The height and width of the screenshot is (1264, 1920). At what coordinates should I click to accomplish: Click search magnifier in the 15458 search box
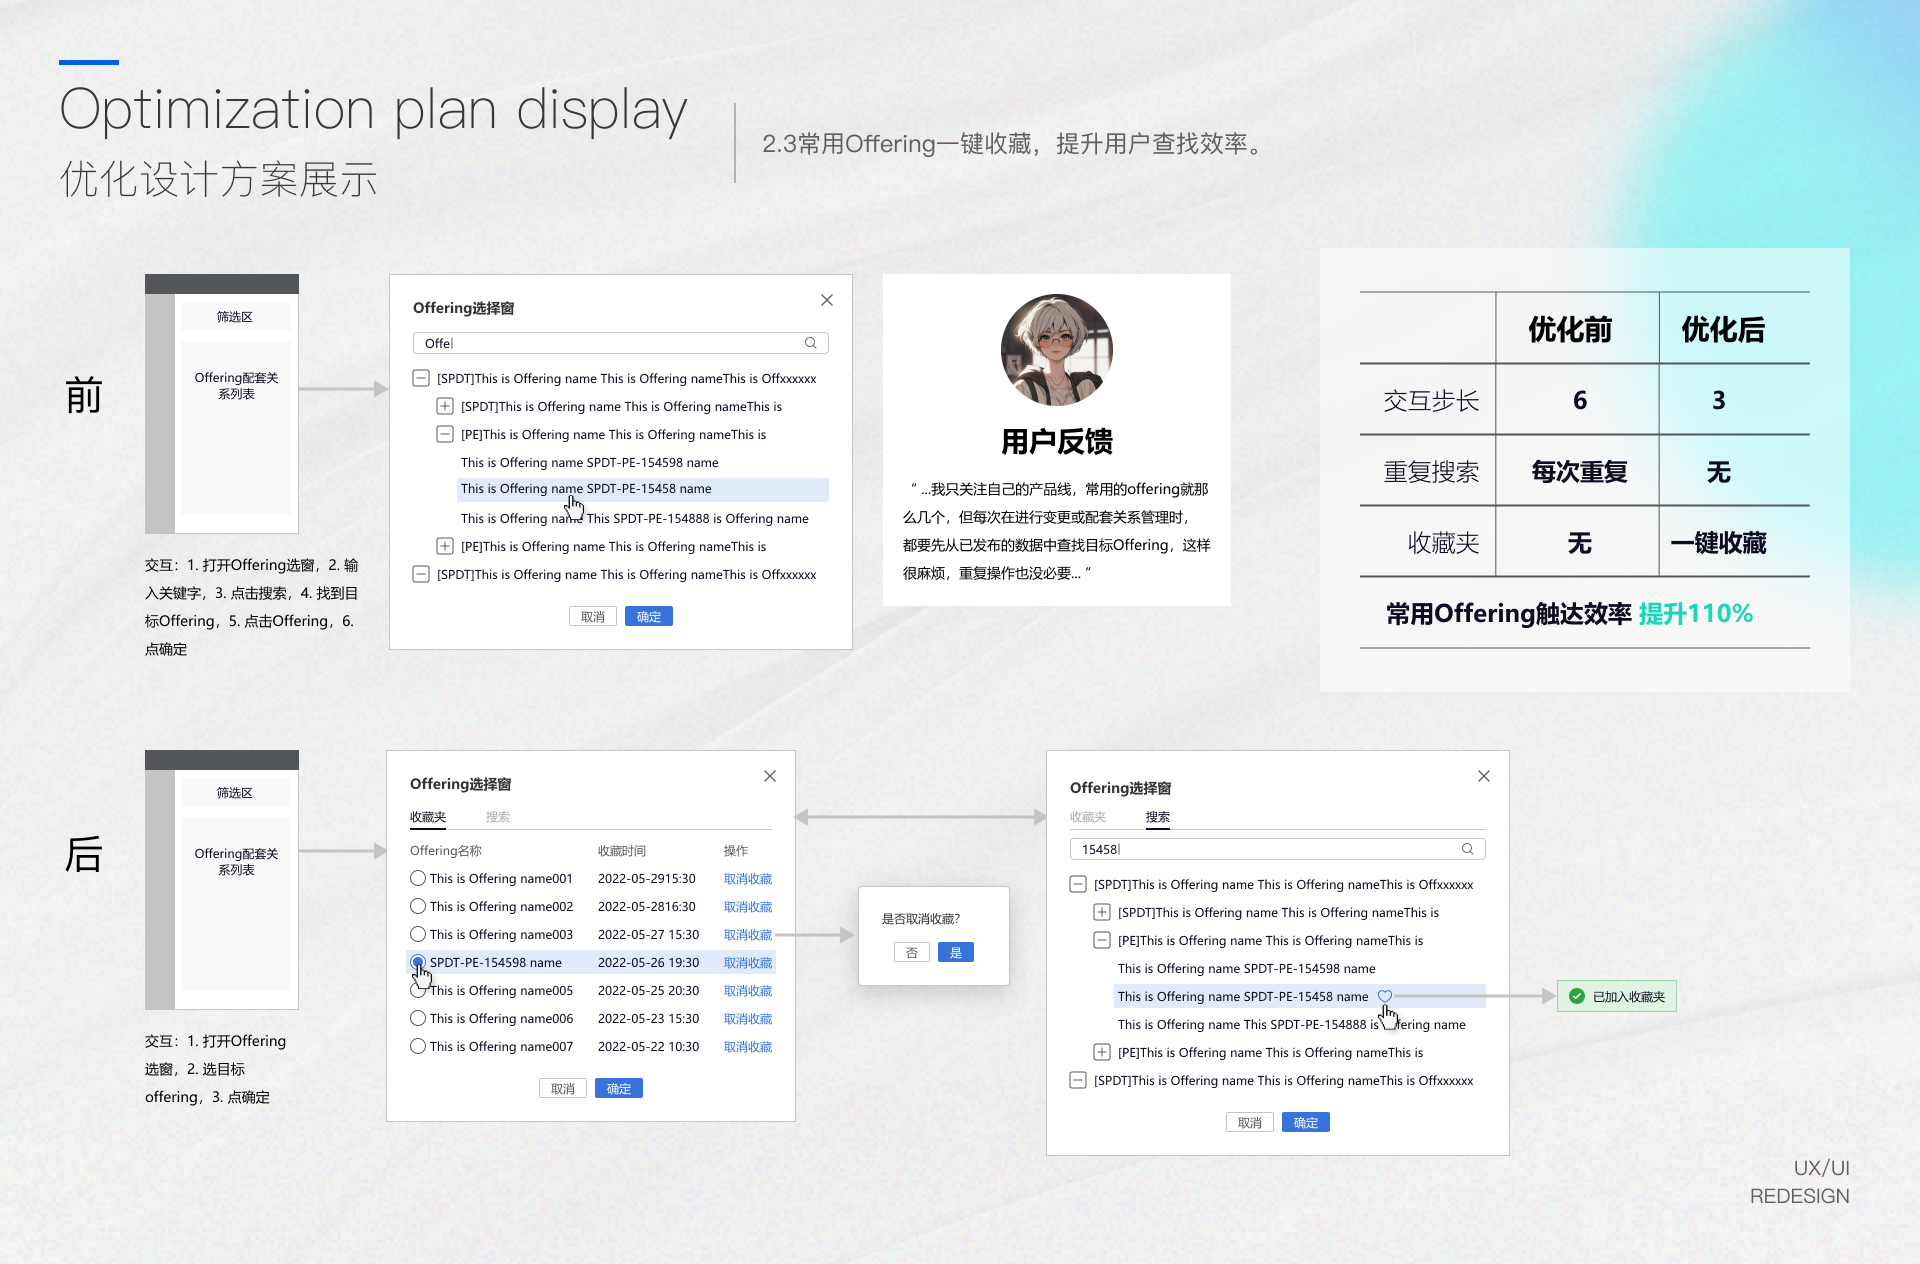[x=1468, y=849]
